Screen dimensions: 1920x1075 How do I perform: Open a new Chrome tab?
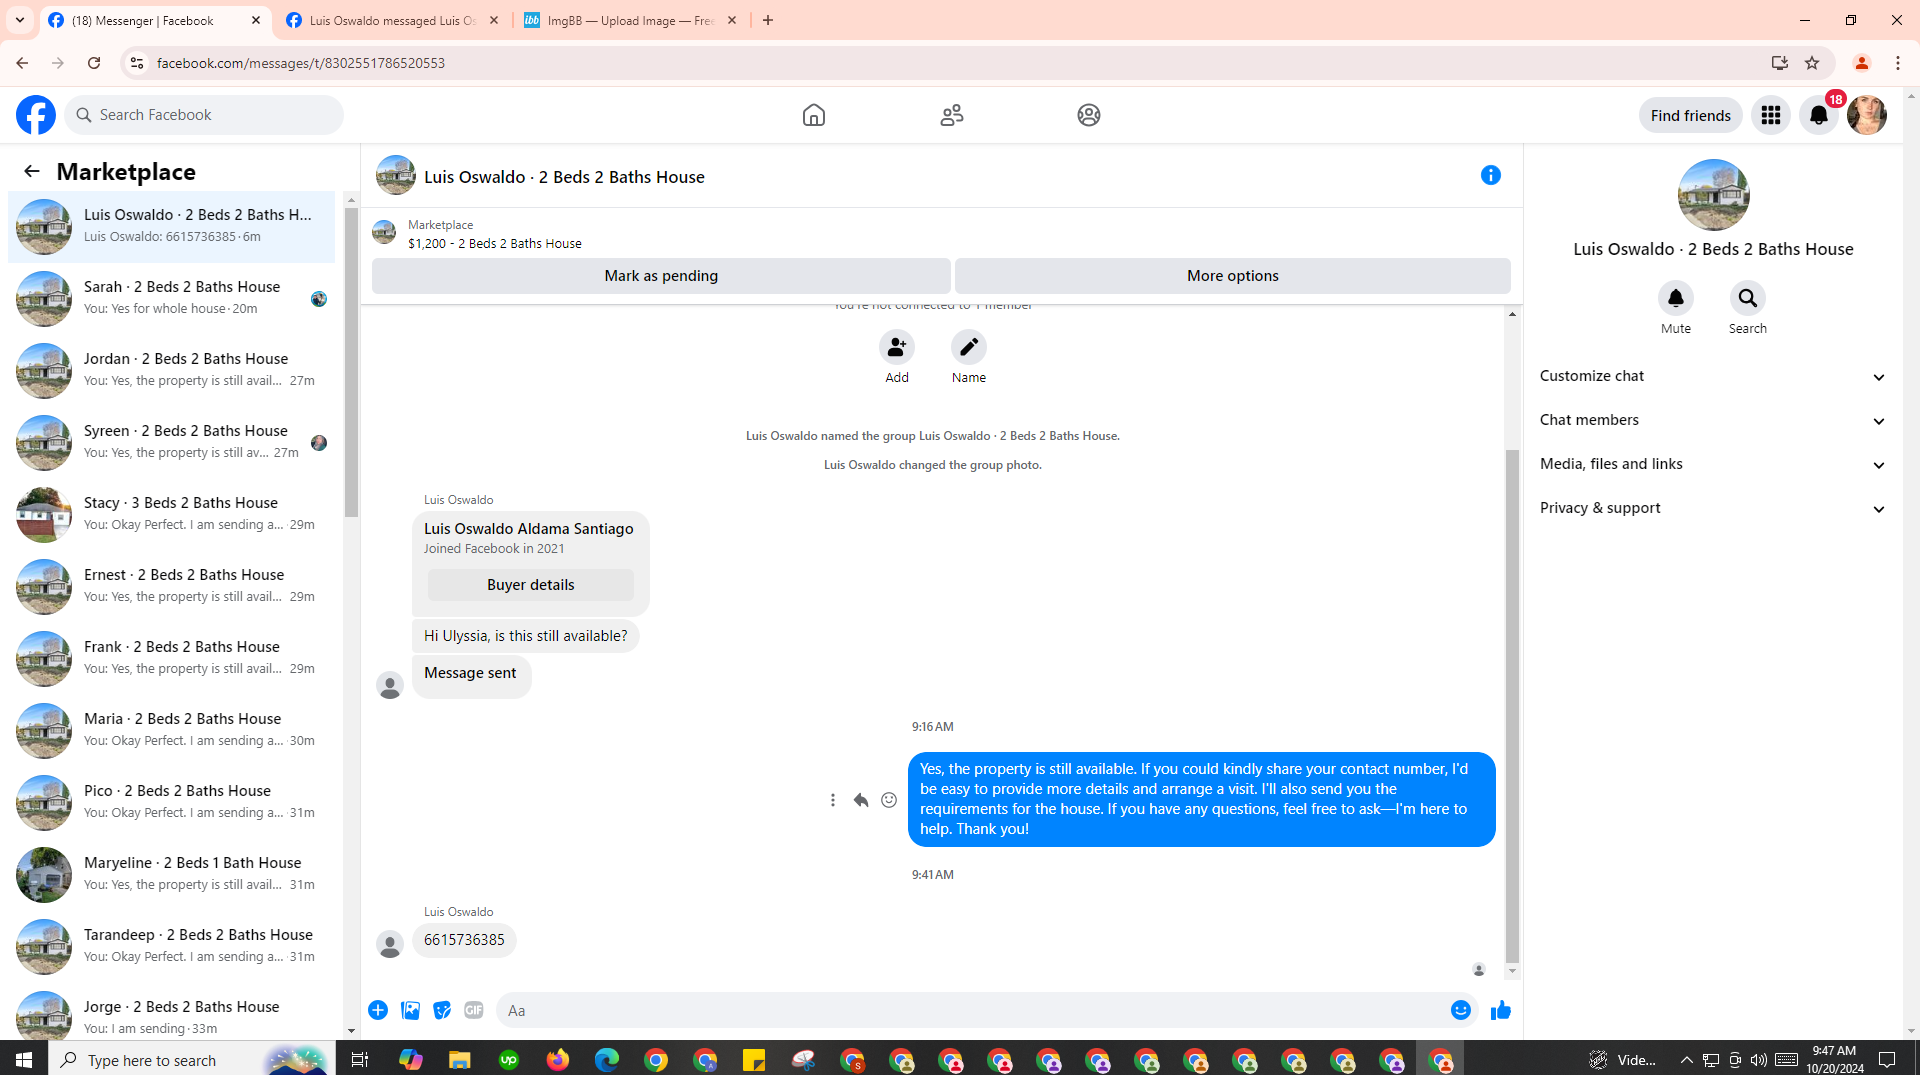768,20
